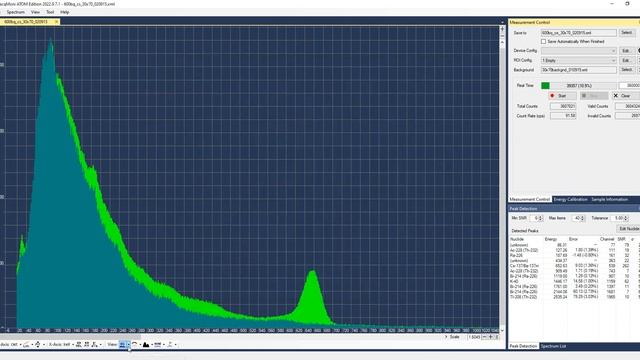Image resolution: width=640 pixels, height=360 pixels.
Task: Click the Scale value field
Action: 474,337
